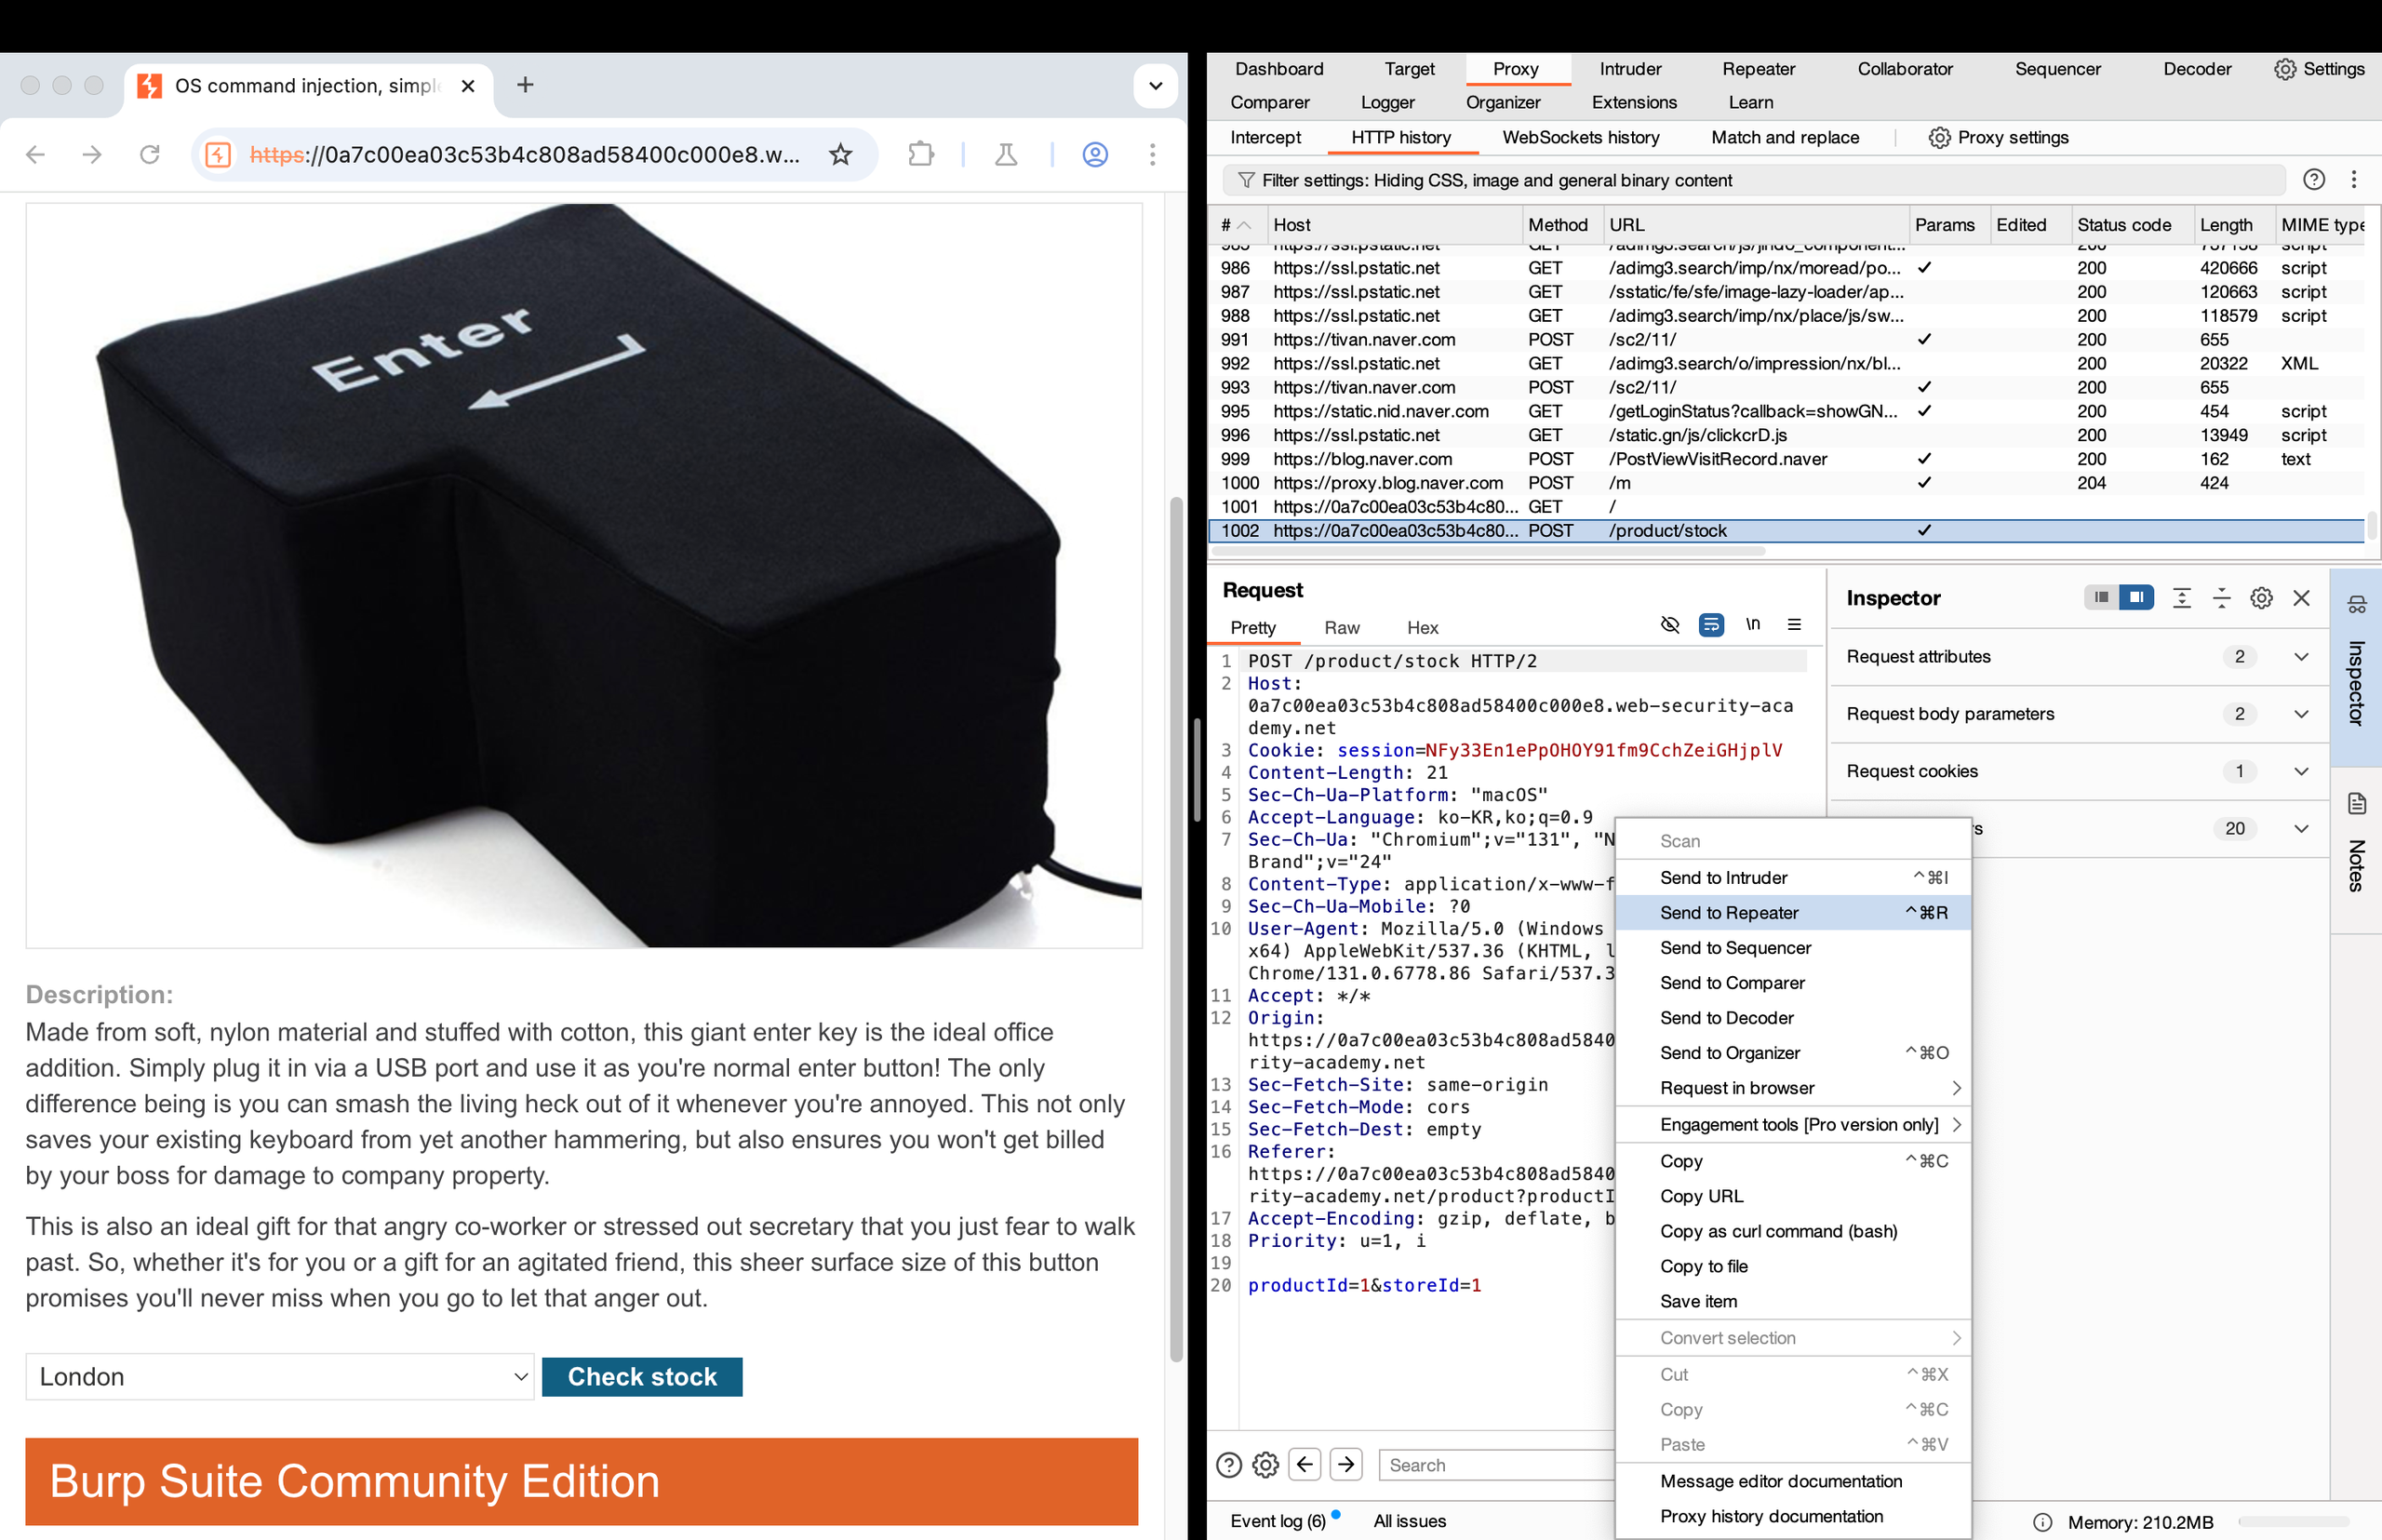The height and width of the screenshot is (1540, 2382).
Task: Open the browser profile icon
Action: tap(1095, 154)
